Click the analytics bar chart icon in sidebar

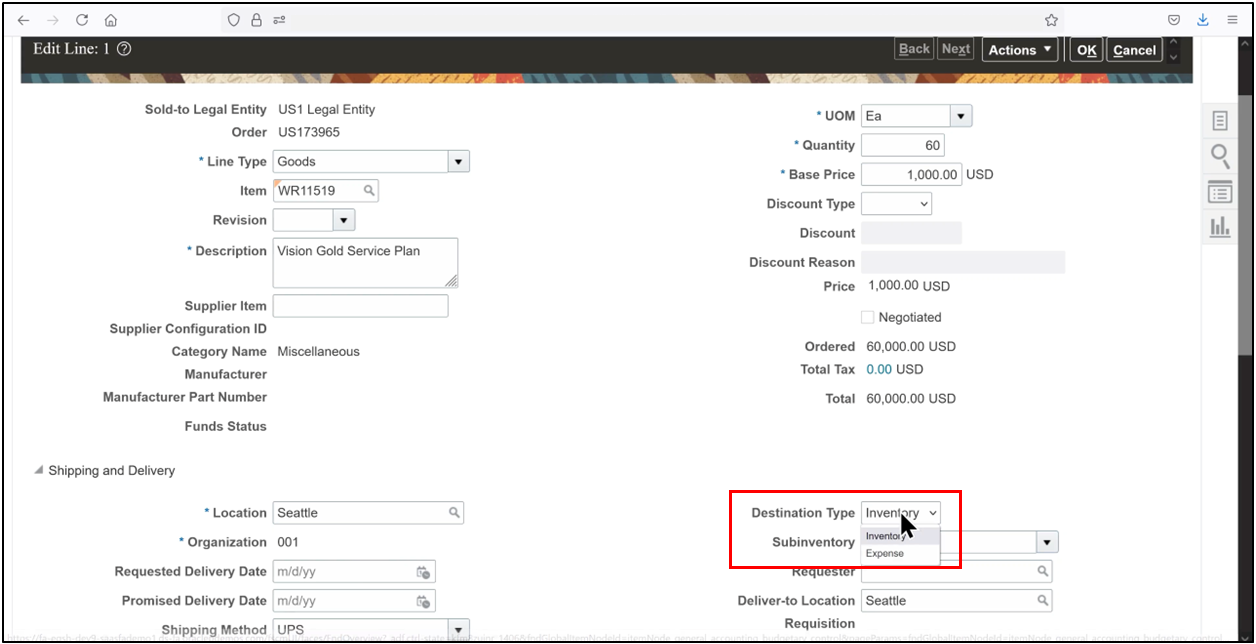(x=1219, y=227)
